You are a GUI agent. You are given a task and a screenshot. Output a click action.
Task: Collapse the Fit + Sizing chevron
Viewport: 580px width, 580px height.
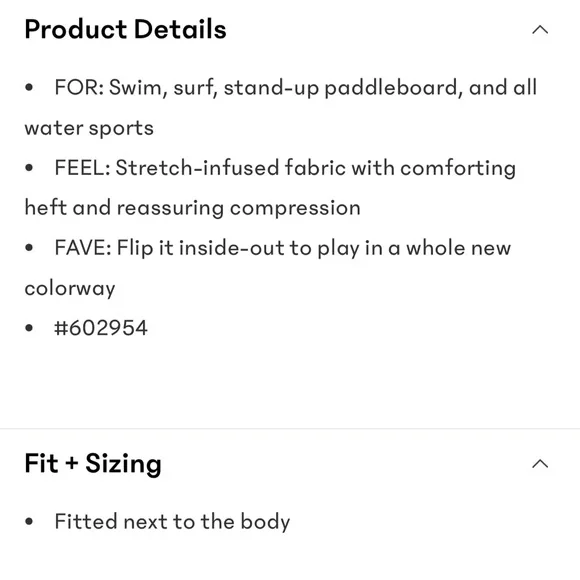(540, 463)
